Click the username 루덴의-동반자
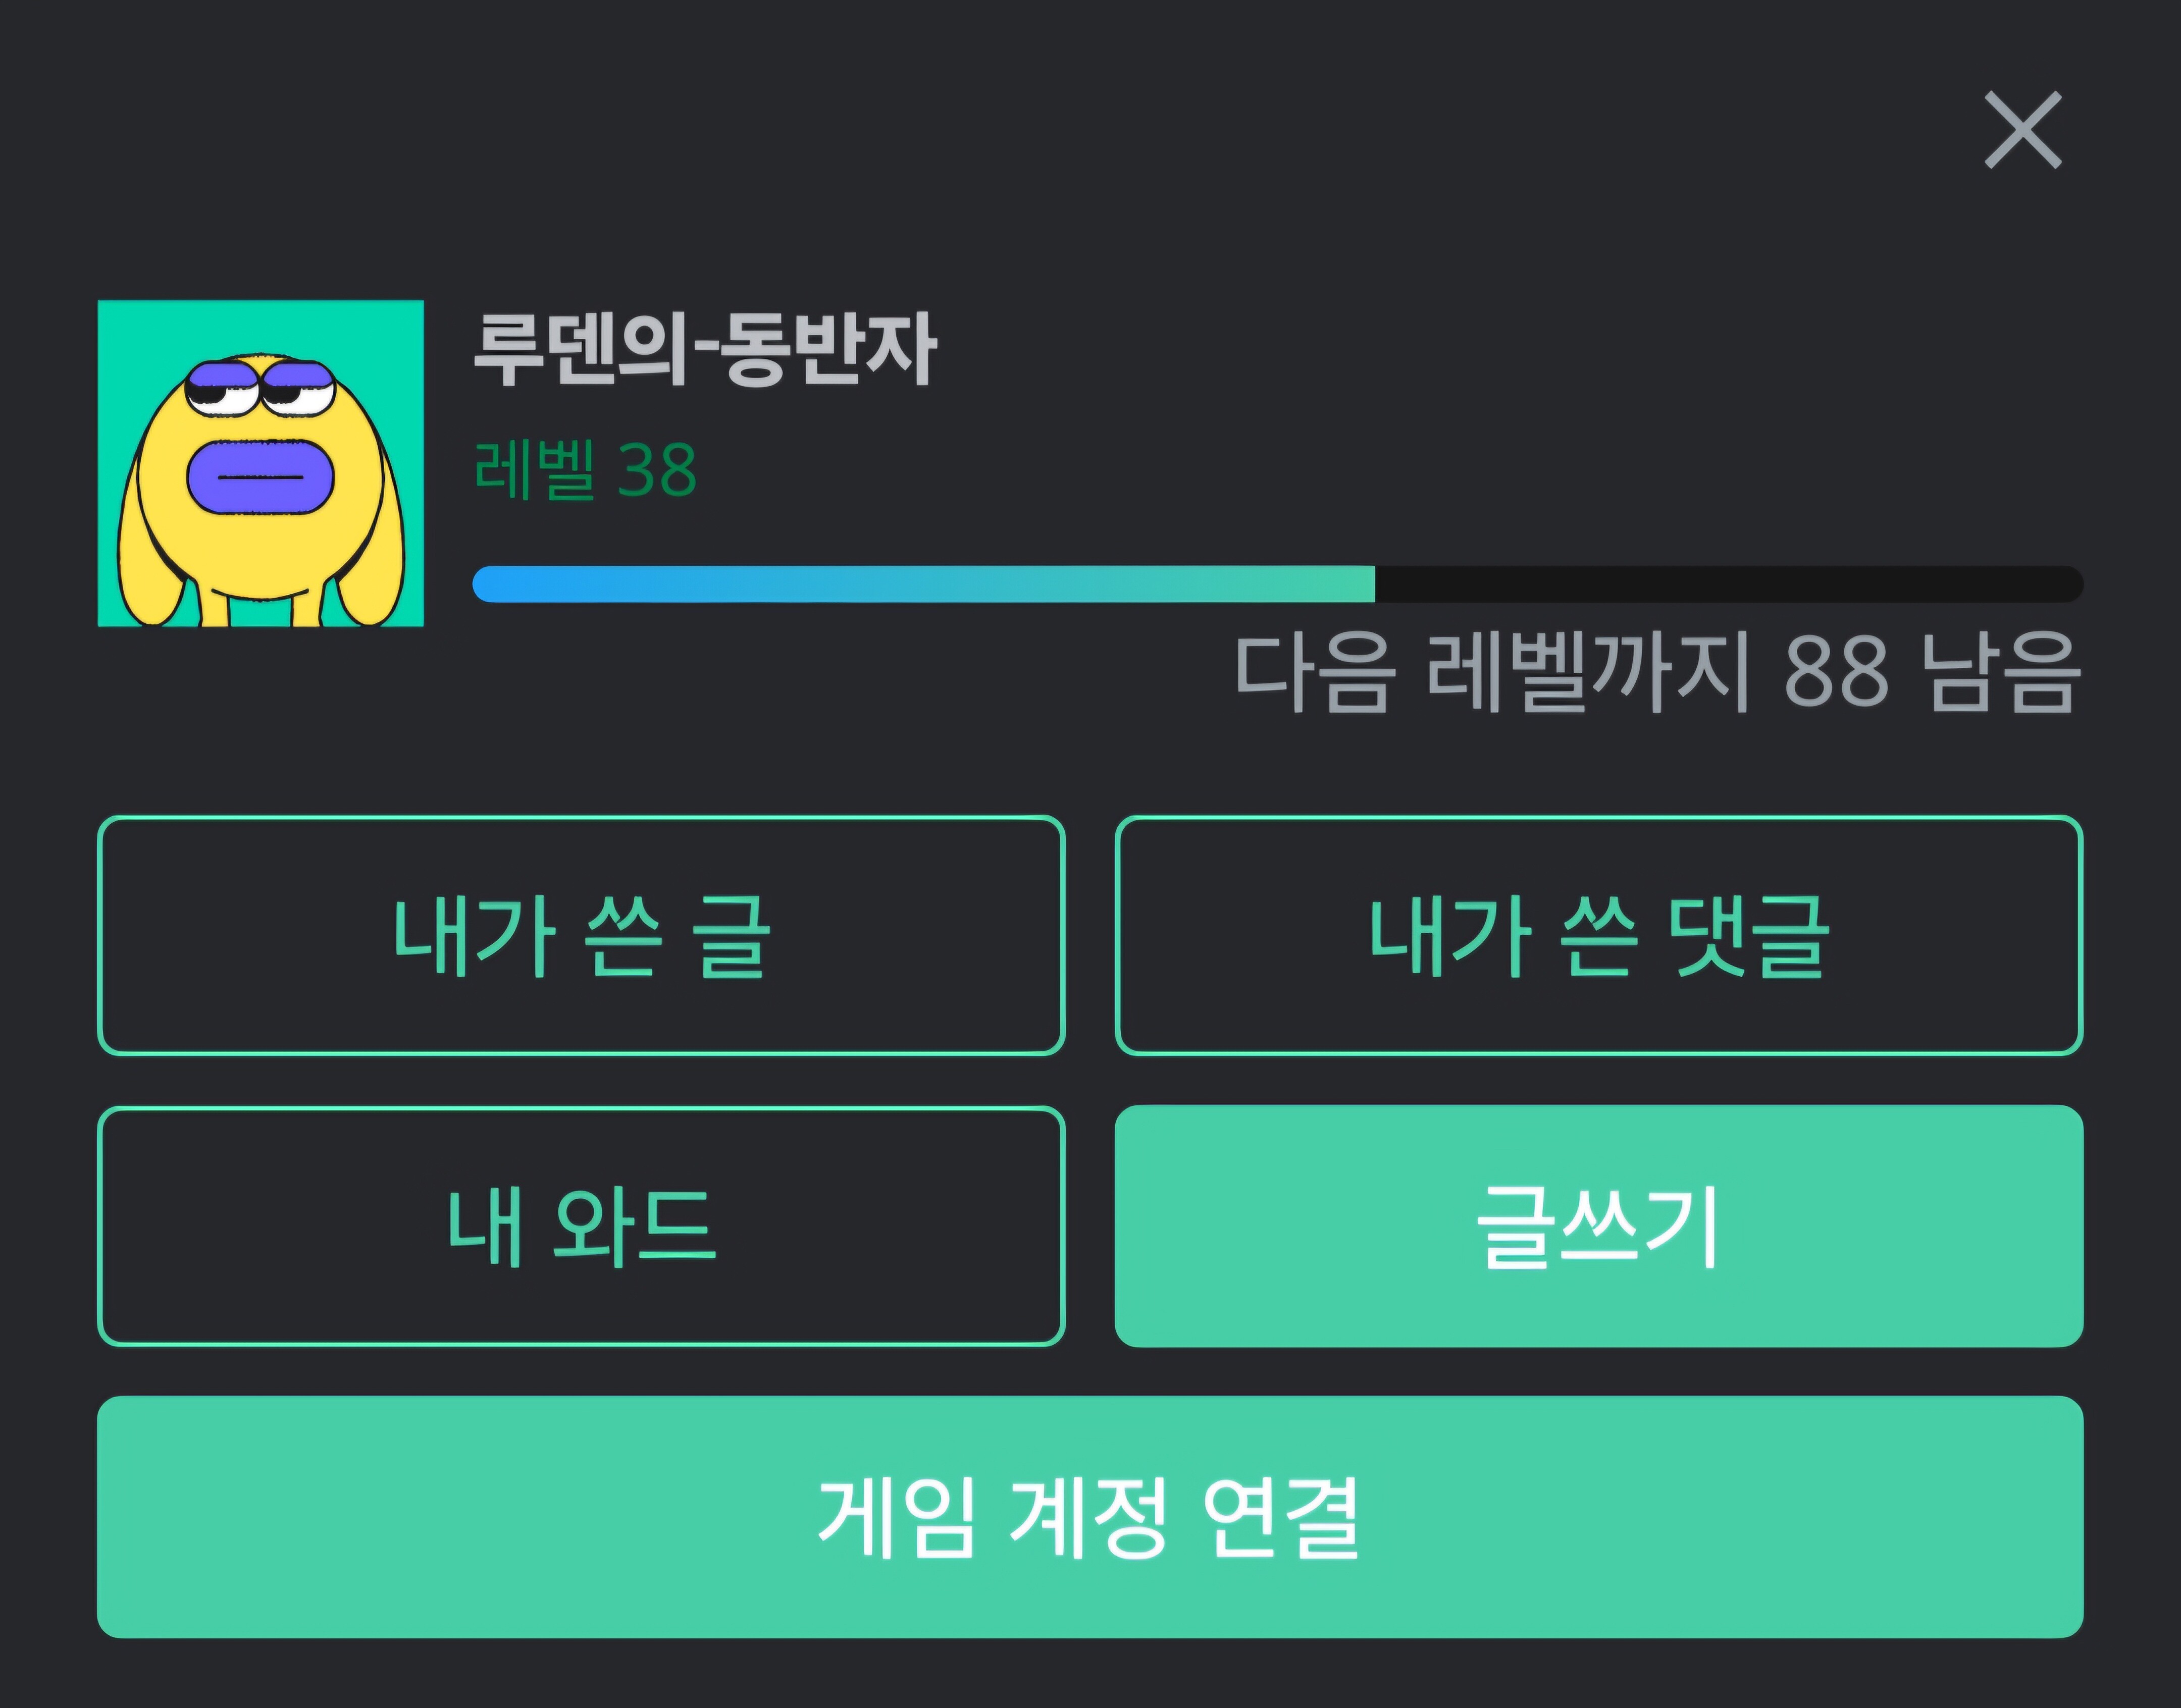 704,349
